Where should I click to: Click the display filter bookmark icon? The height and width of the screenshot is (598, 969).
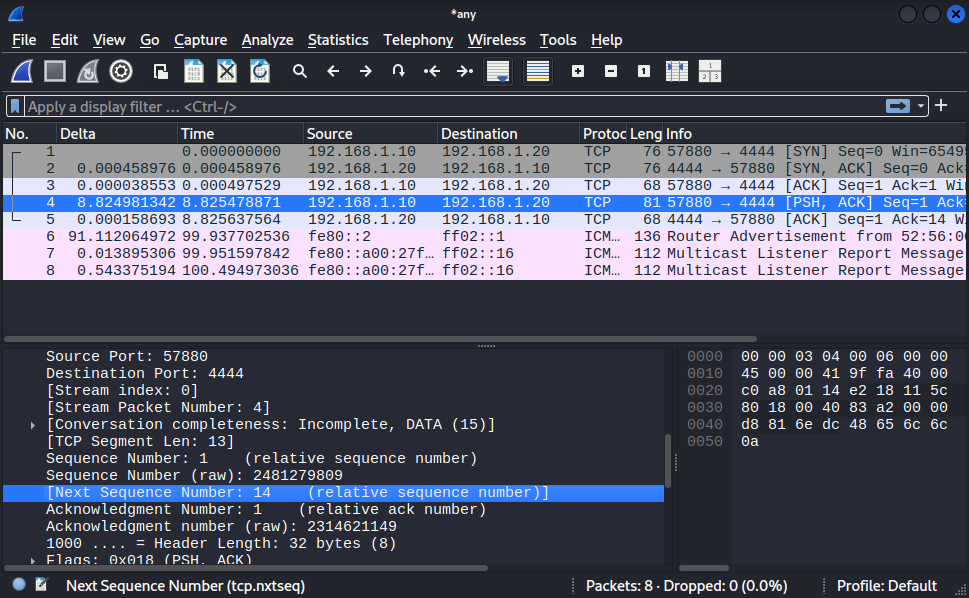[x=15, y=106]
